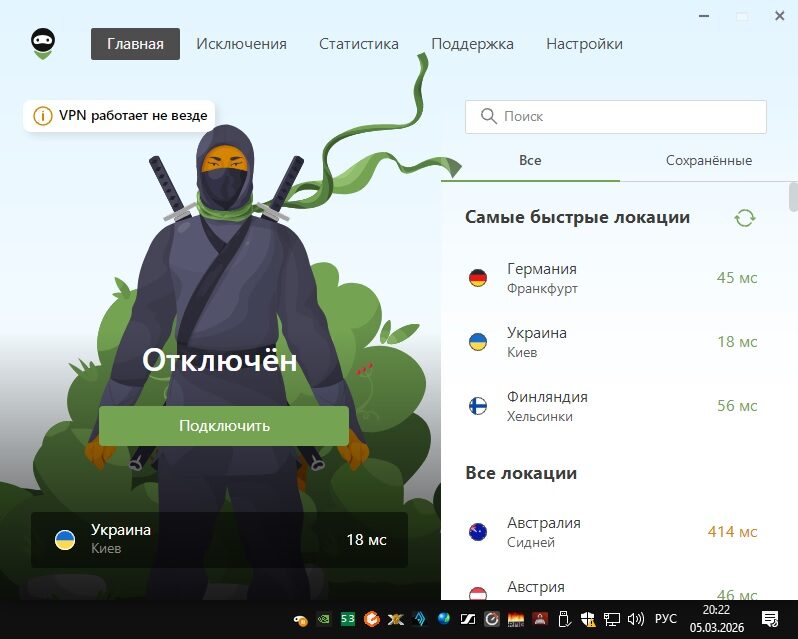Click the ninja app logo icon
Image resolution: width=798 pixels, height=639 pixels.
click(x=43, y=44)
